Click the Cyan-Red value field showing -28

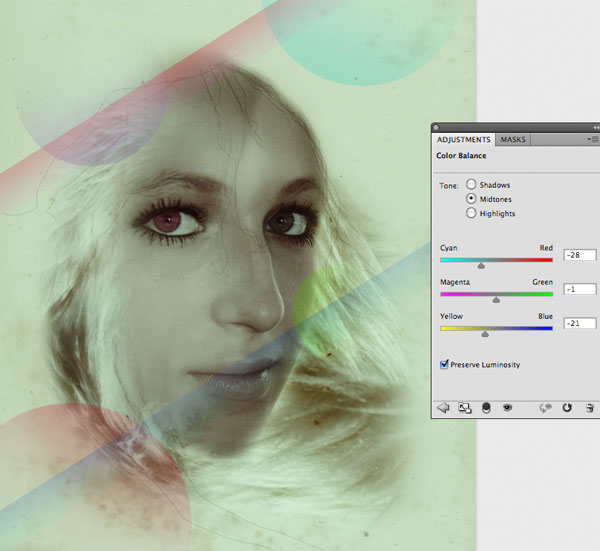point(580,255)
